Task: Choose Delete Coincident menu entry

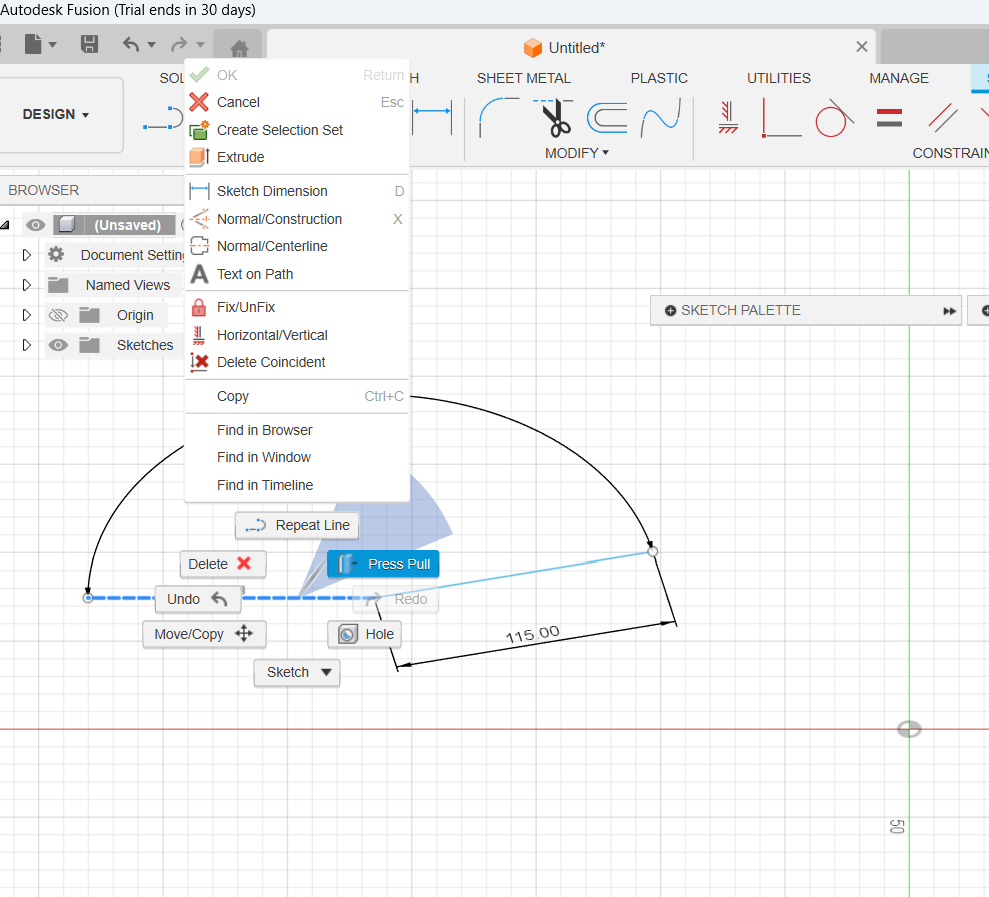Action: click(296, 362)
